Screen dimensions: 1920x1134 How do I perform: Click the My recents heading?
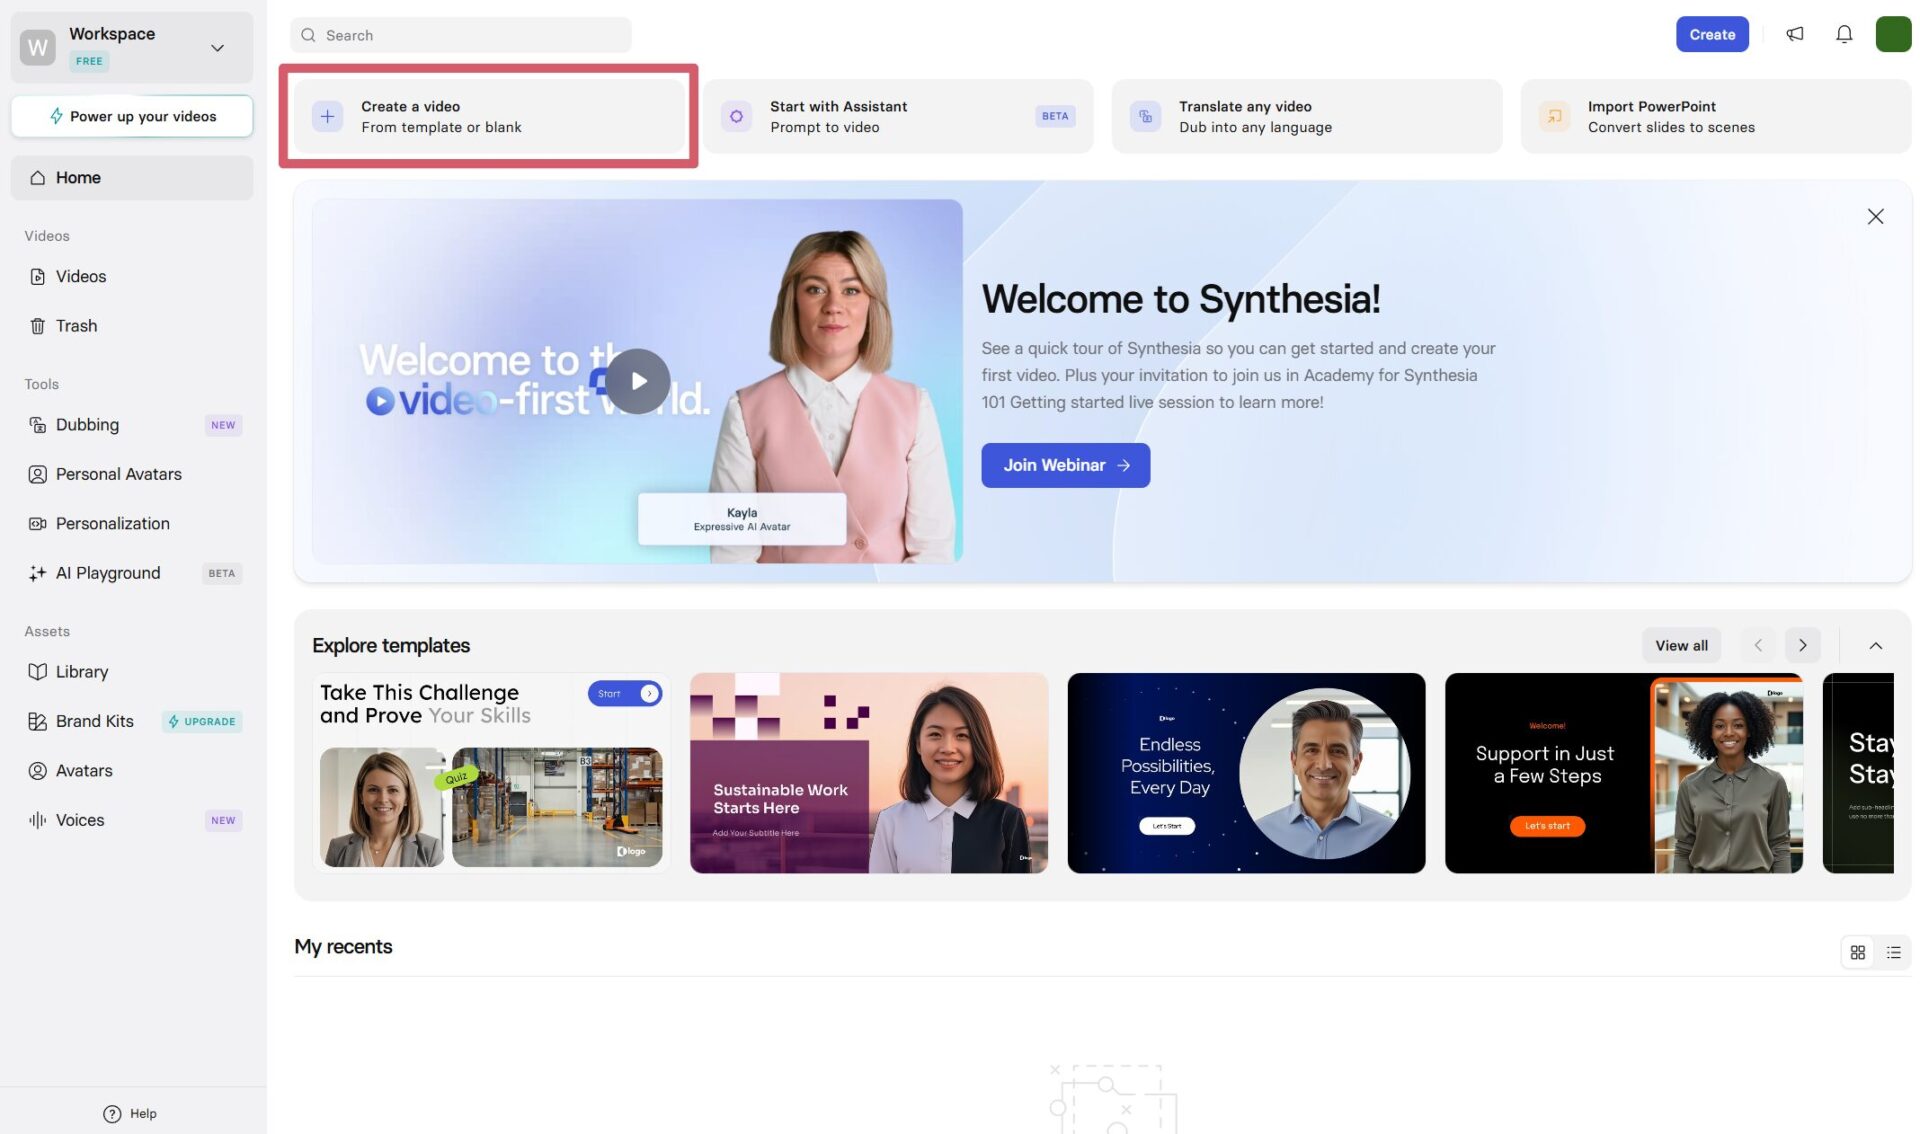pyautogui.click(x=343, y=947)
